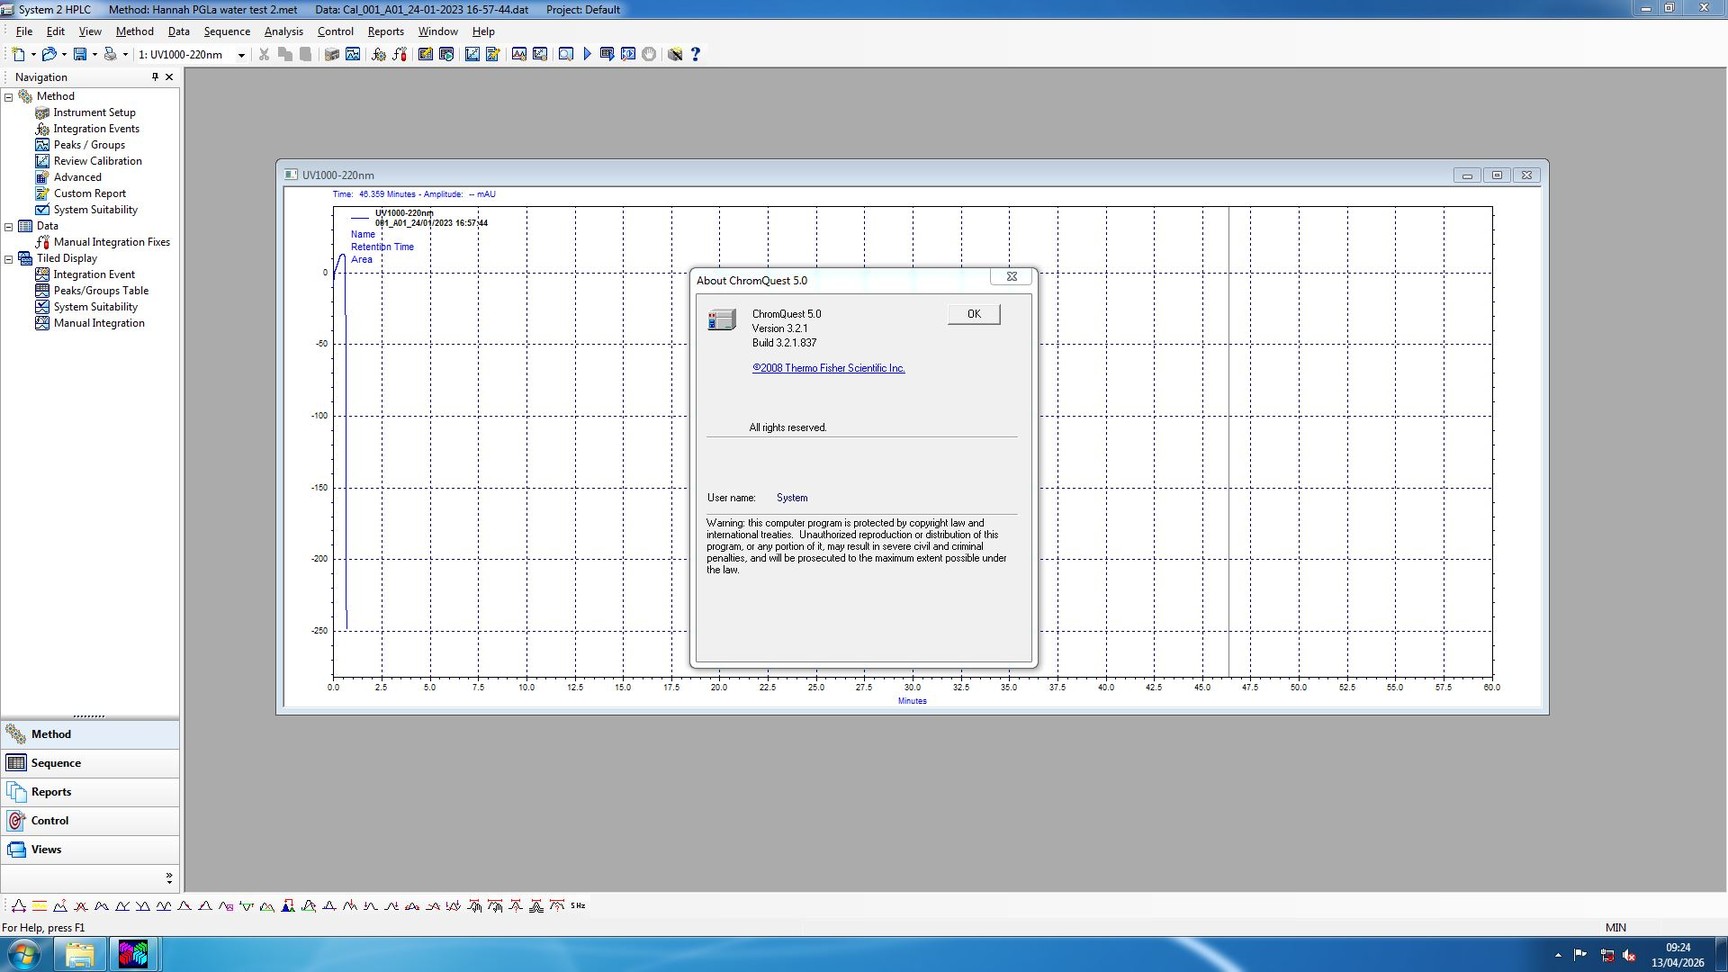Screen dimensions: 1728x972
Task: Click the hand-shaped abort icon in toolbar
Action: 648,54
